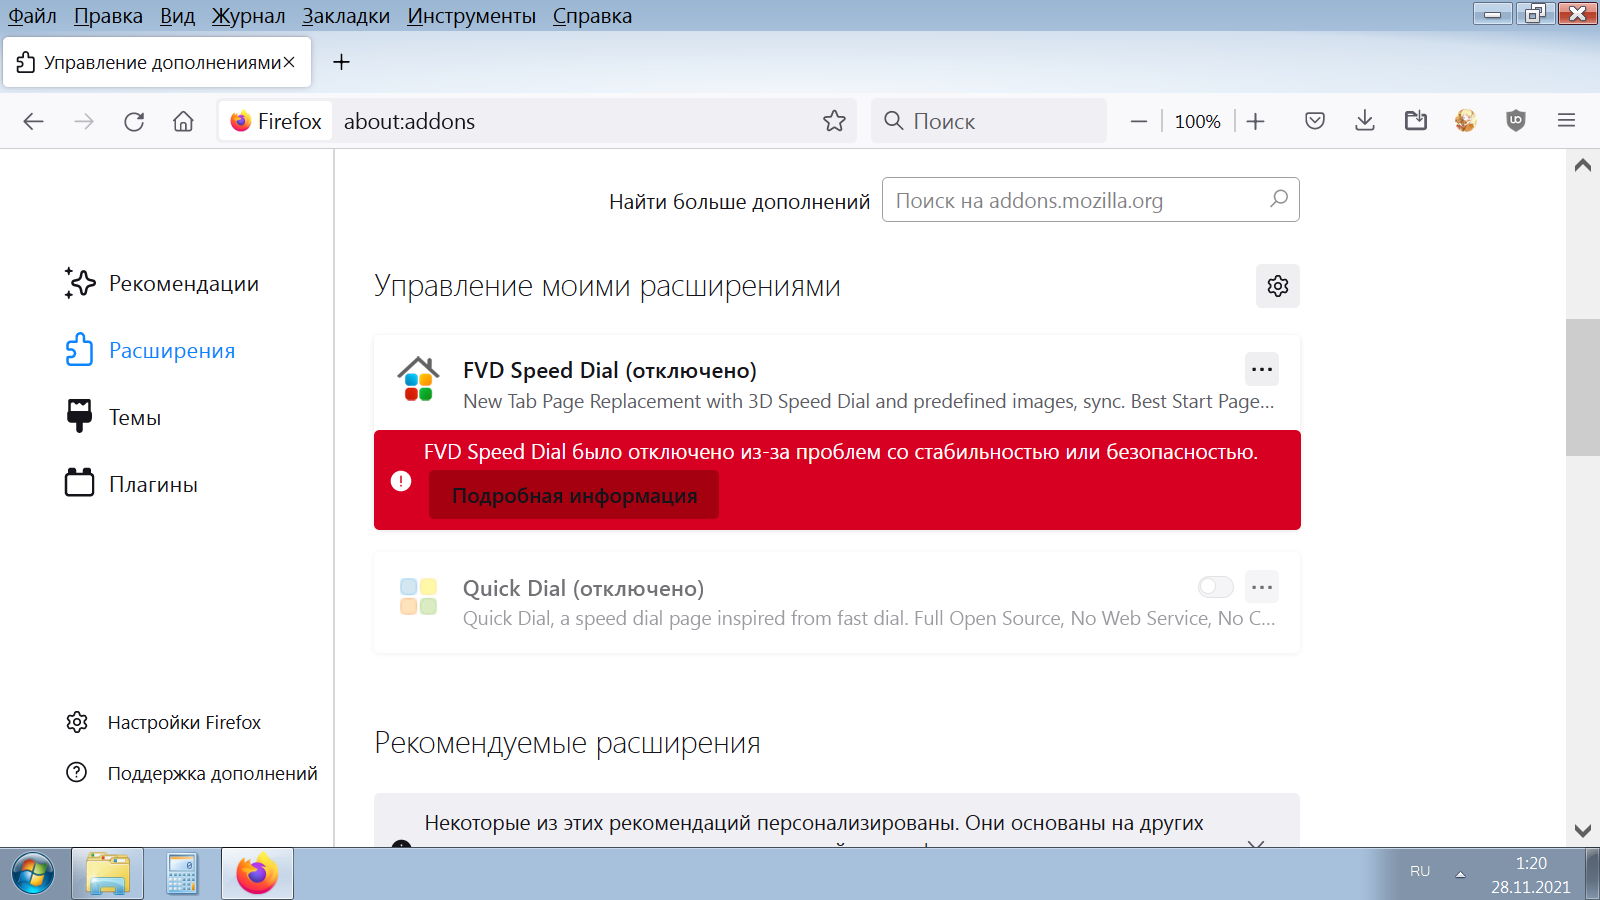Bookmark this page with the star
This screenshot has width=1600, height=900.
tap(834, 121)
